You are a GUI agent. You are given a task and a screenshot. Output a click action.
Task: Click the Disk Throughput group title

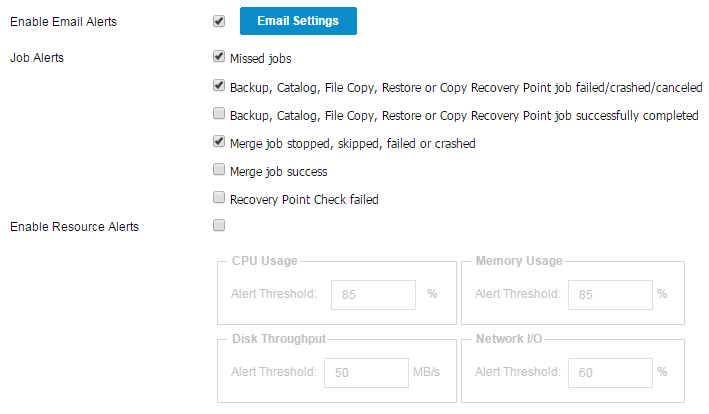(x=279, y=339)
